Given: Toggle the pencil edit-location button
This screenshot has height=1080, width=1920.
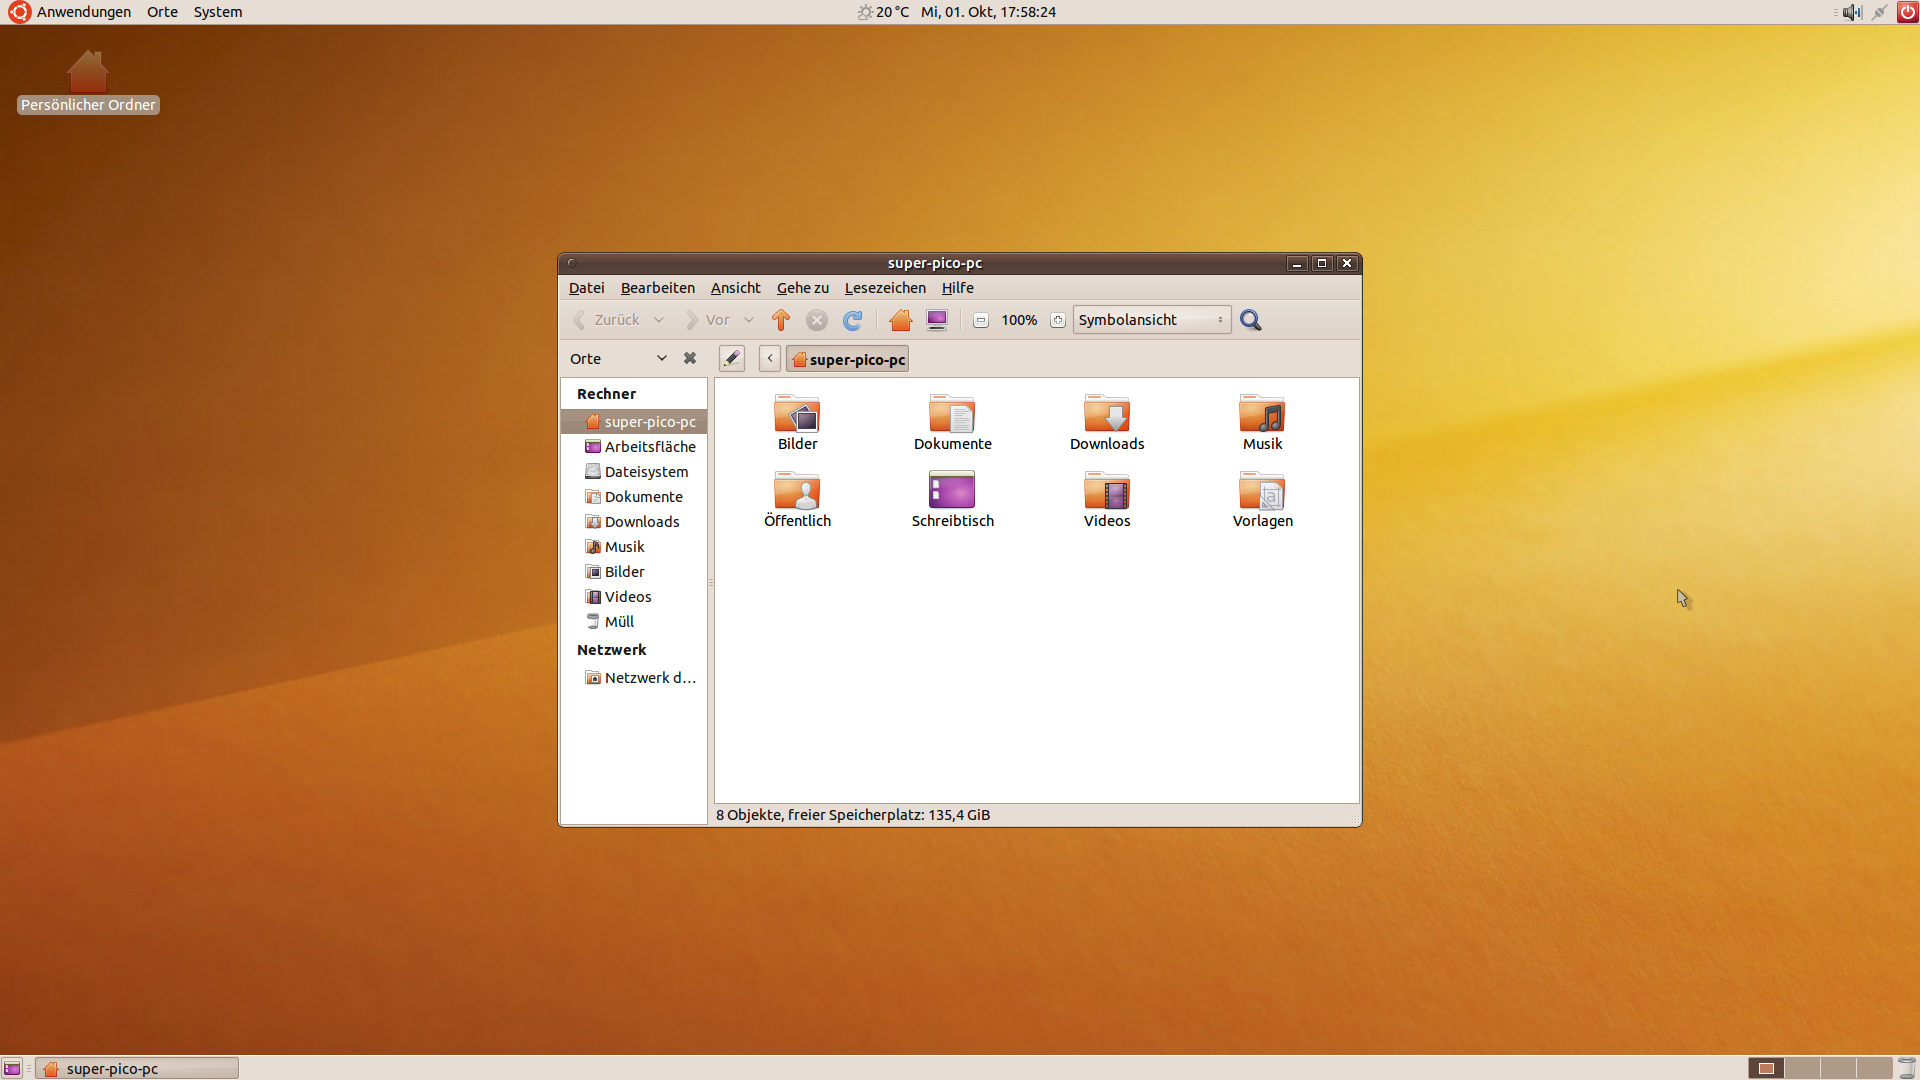Looking at the screenshot, I should 732,359.
